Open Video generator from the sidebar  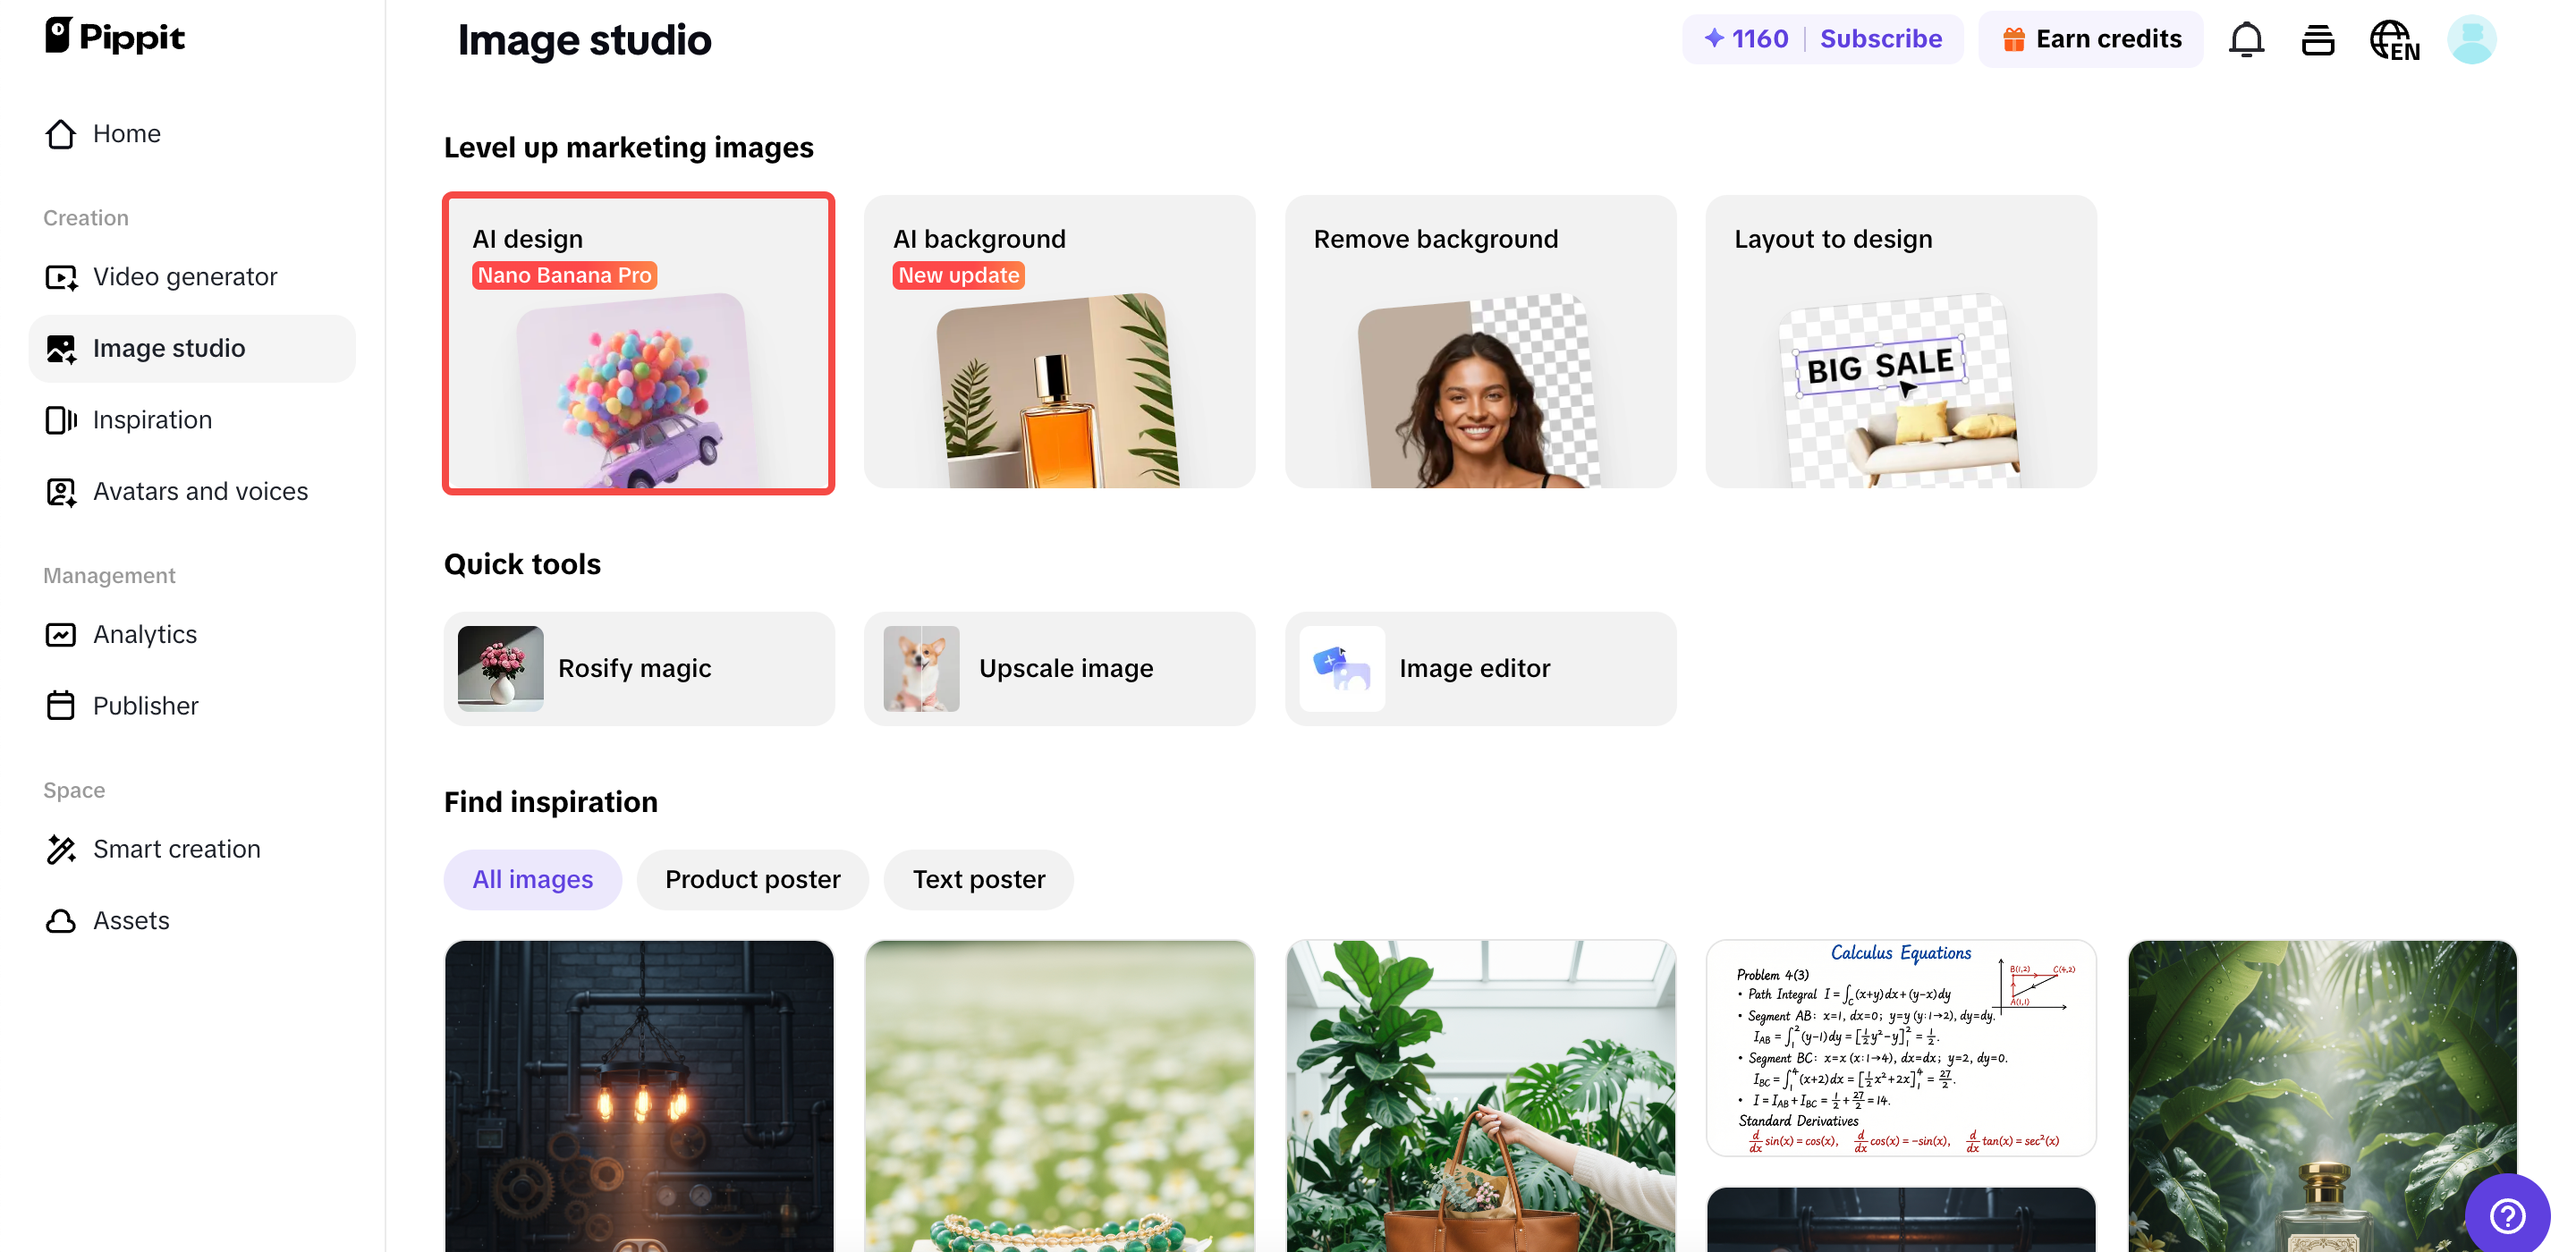[x=185, y=276]
